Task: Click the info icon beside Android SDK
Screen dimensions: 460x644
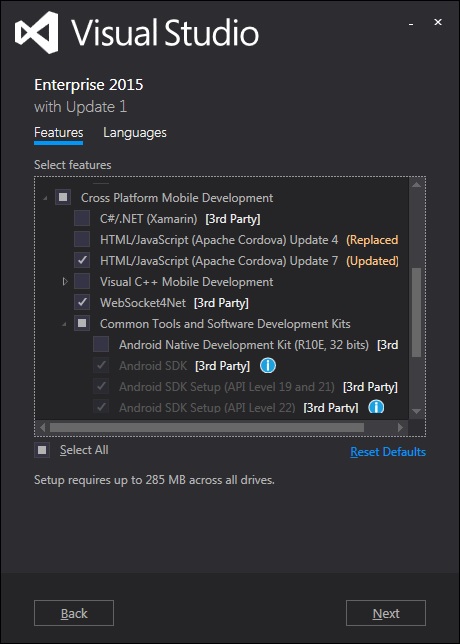Action: [x=268, y=366]
